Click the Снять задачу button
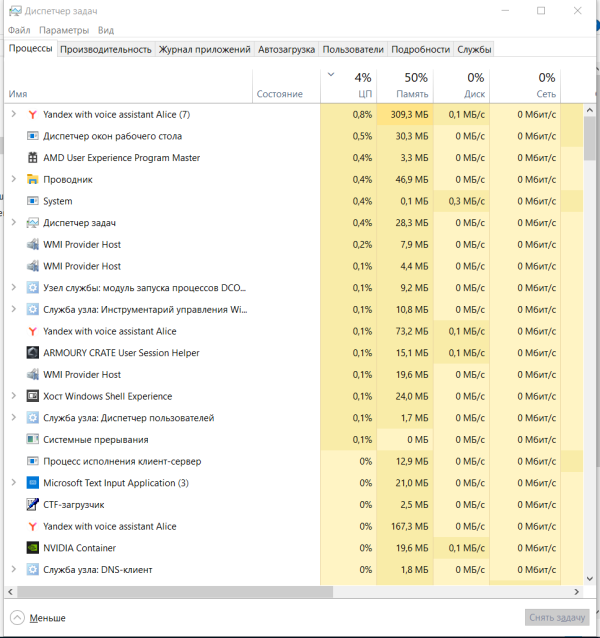Viewport: 600px width, 638px height. click(x=557, y=618)
